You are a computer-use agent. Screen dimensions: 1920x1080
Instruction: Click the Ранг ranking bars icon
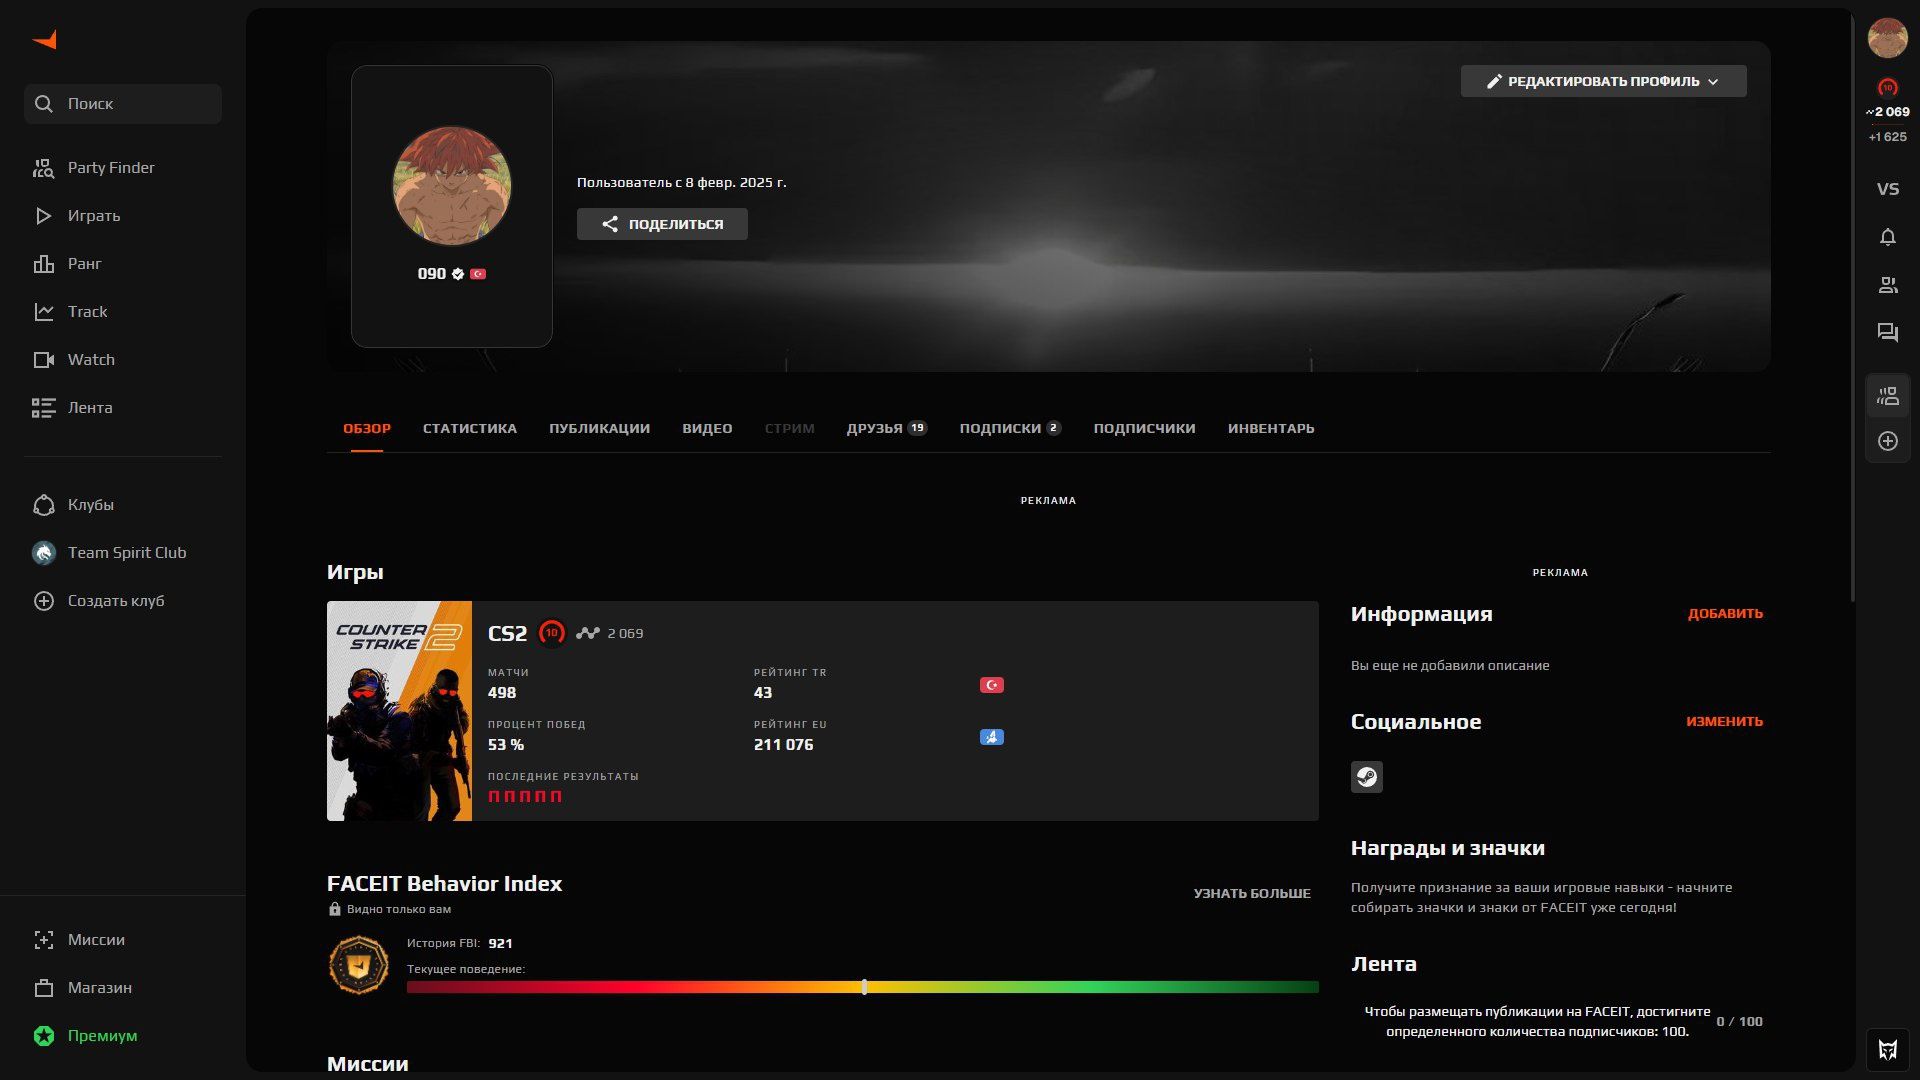click(x=43, y=264)
